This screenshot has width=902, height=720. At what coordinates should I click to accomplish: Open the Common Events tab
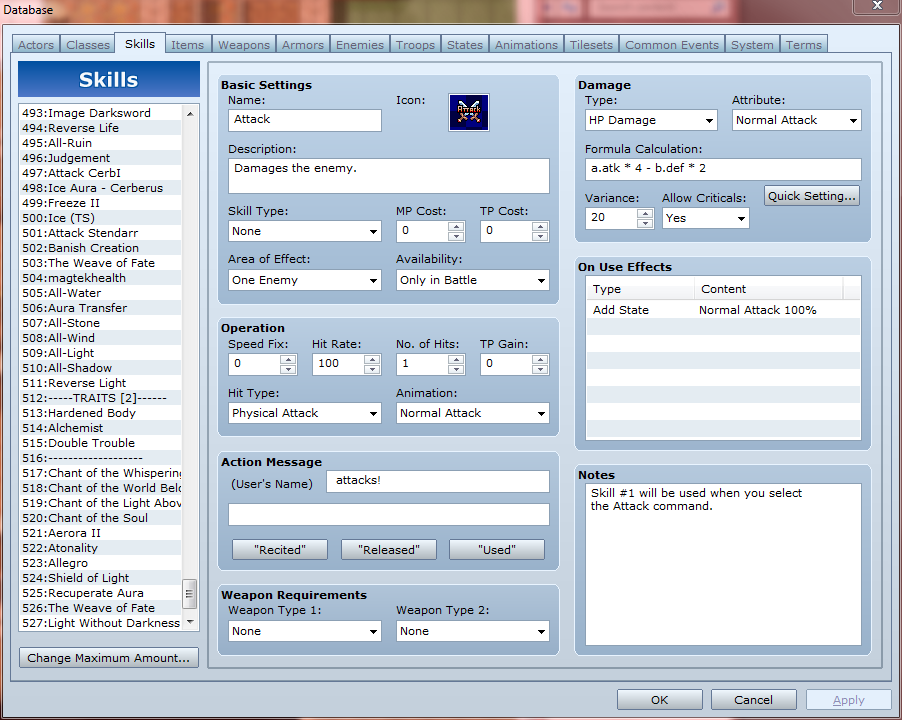pos(671,45)
